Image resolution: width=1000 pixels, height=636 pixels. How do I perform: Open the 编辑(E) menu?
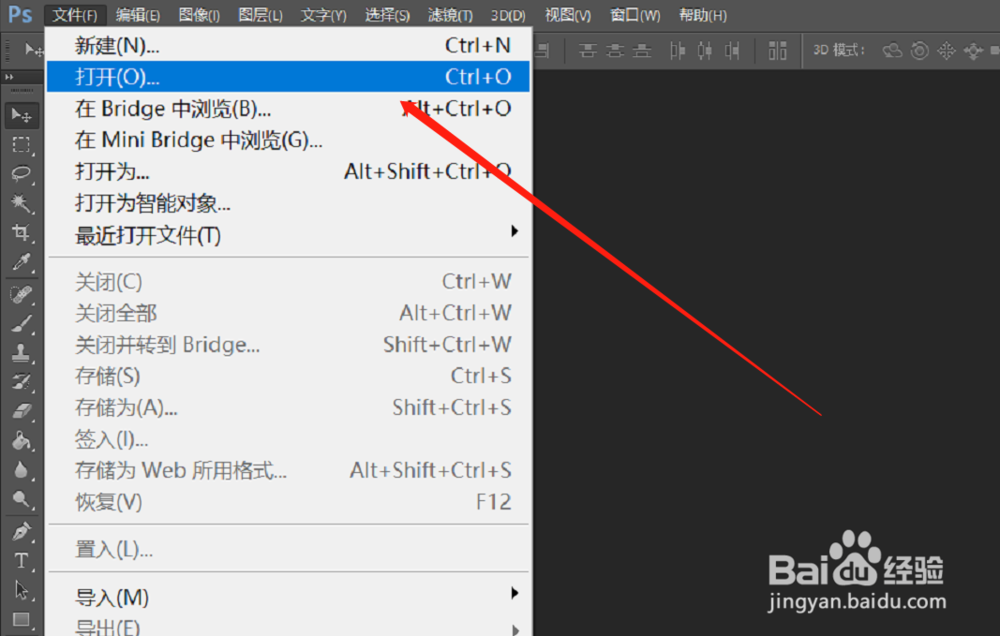tap(138, 15)
